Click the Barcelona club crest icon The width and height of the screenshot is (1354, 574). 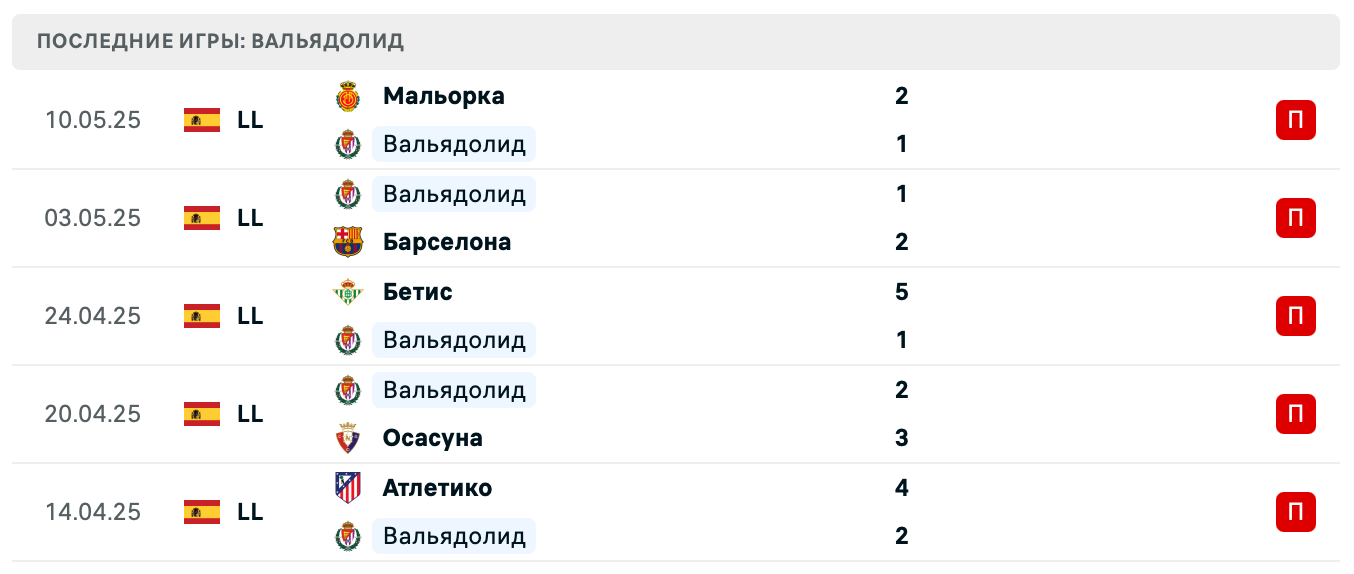[347, 242]
